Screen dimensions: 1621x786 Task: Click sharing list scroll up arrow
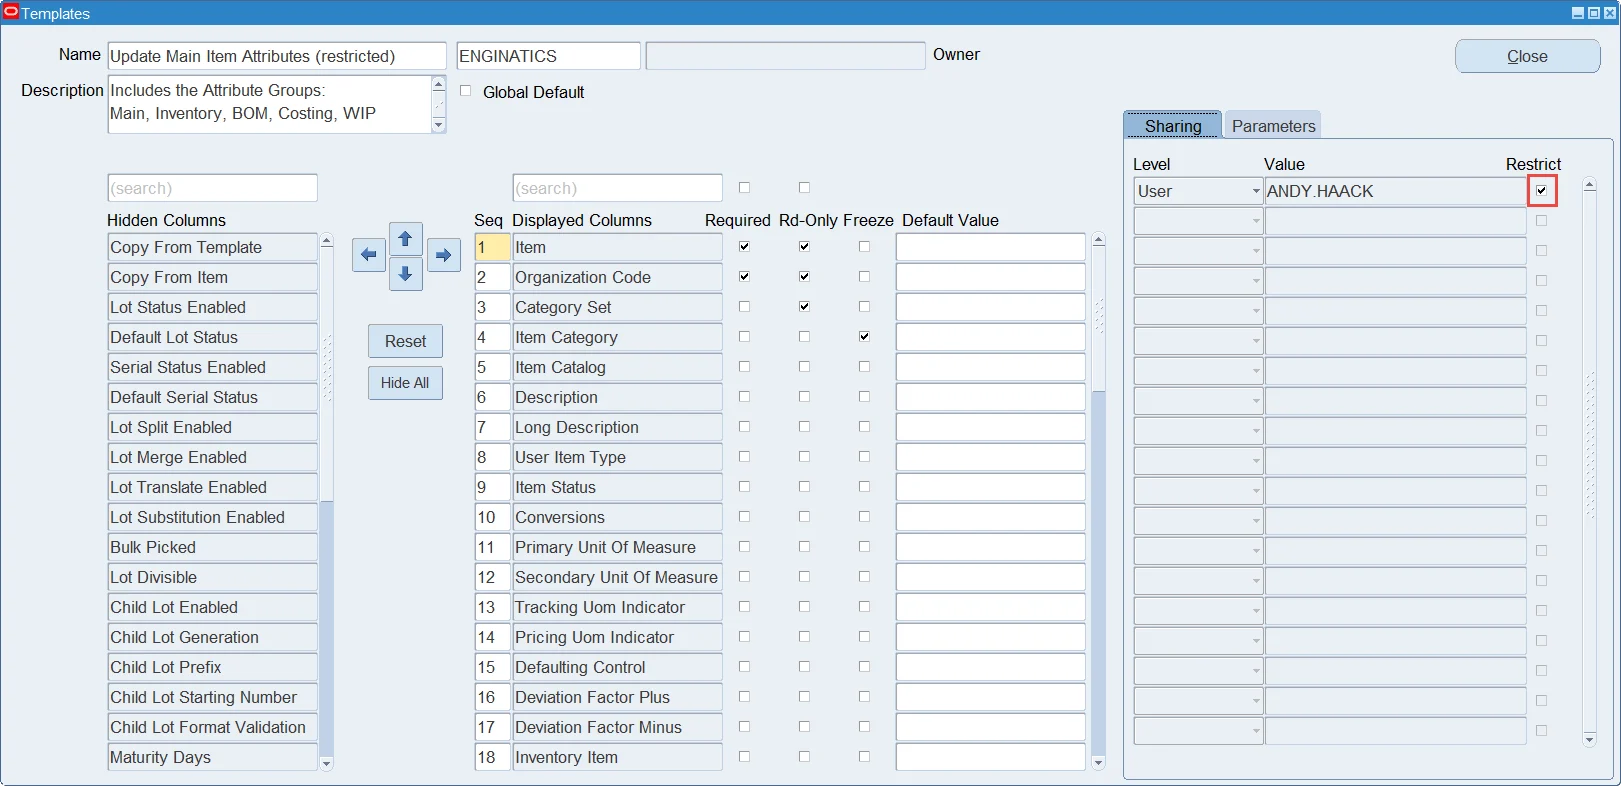pos(1590,185)
